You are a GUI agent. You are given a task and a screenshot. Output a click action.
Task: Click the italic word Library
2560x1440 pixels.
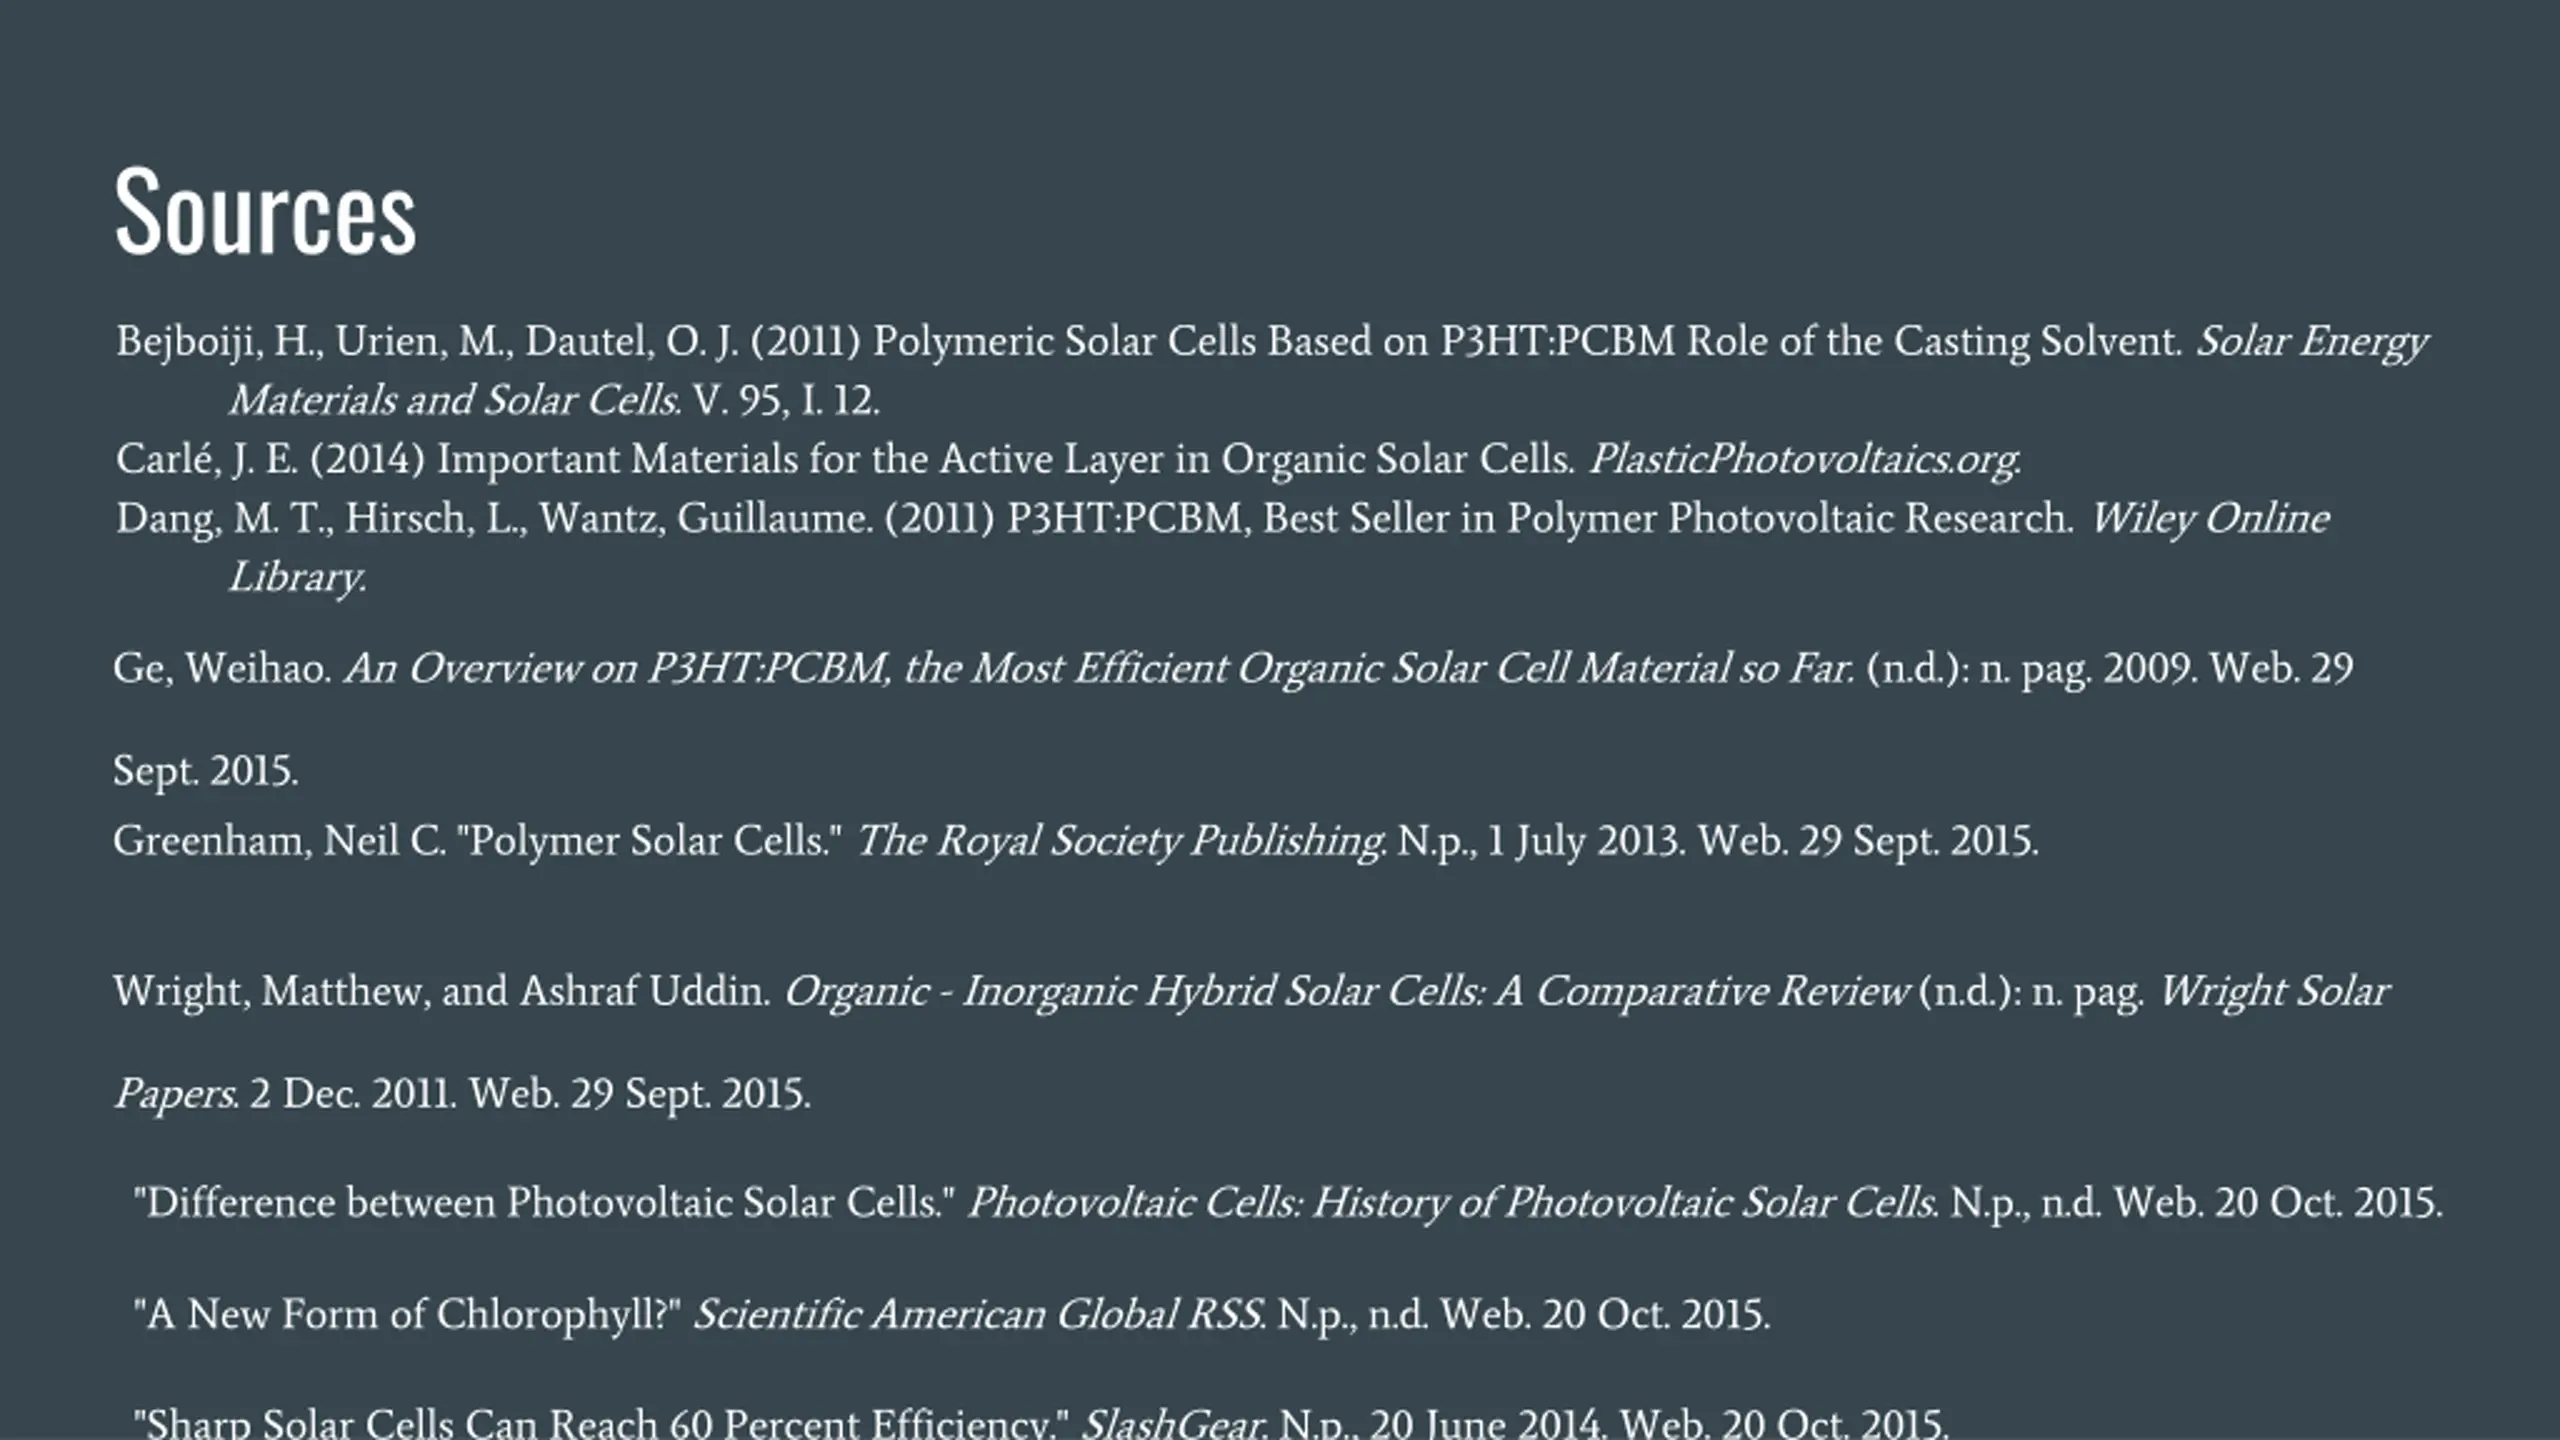pos(298,577)
